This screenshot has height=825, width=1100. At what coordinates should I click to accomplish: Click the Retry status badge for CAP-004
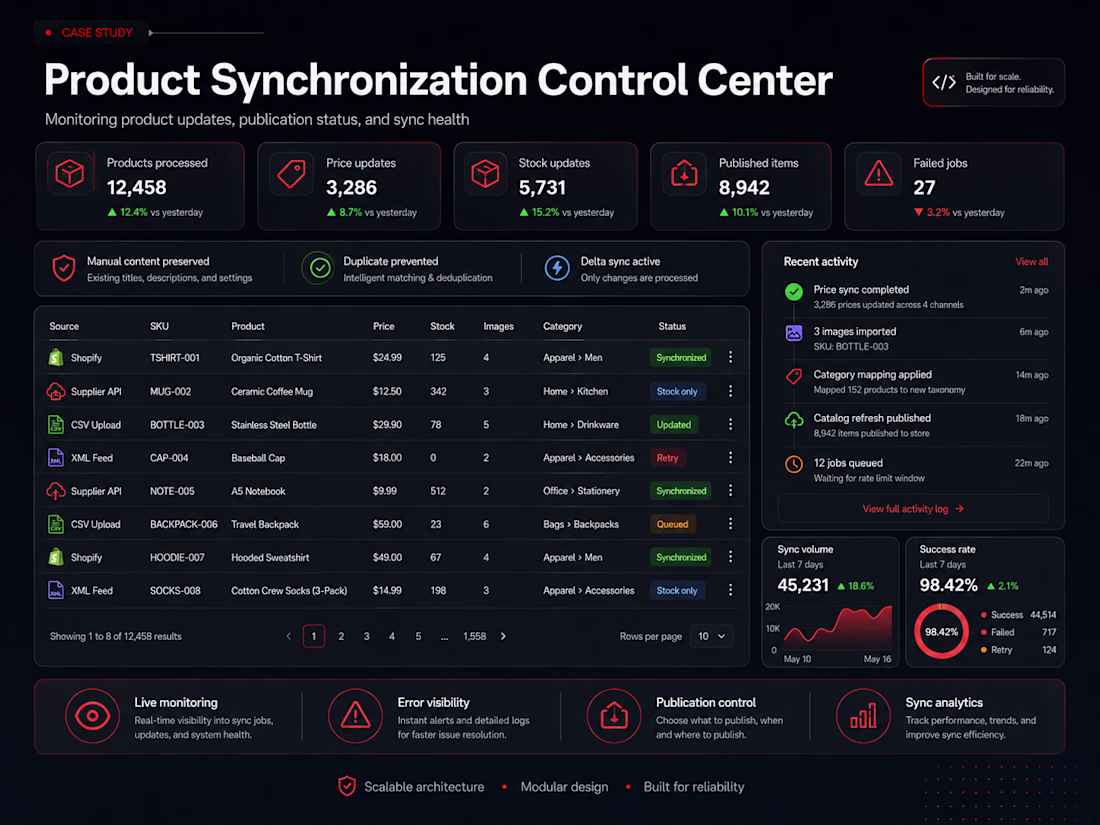667,457
